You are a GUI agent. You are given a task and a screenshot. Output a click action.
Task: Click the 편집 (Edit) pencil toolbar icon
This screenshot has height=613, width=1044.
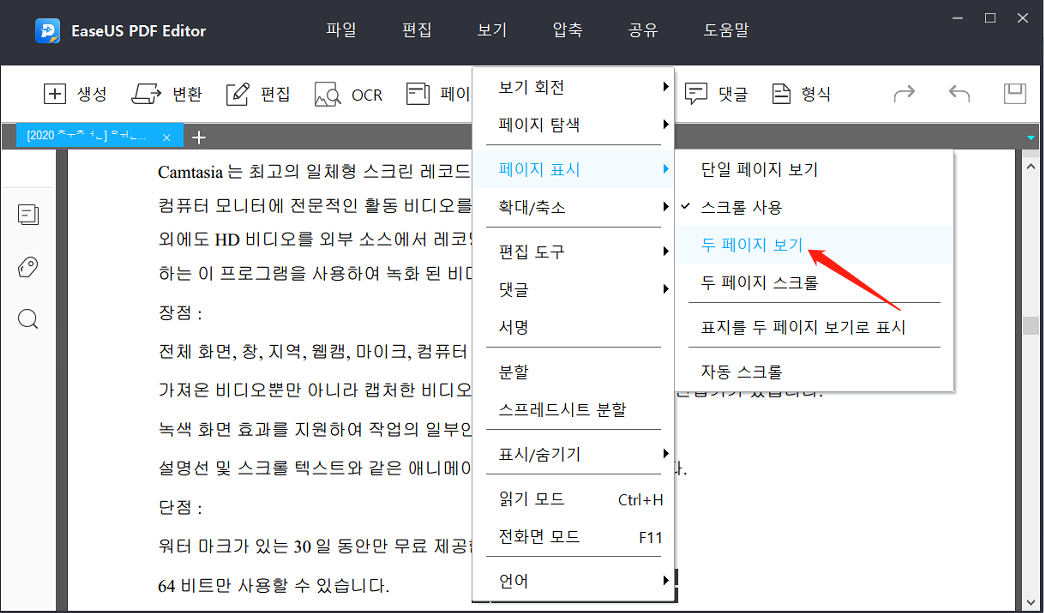[x=237, y=95]
